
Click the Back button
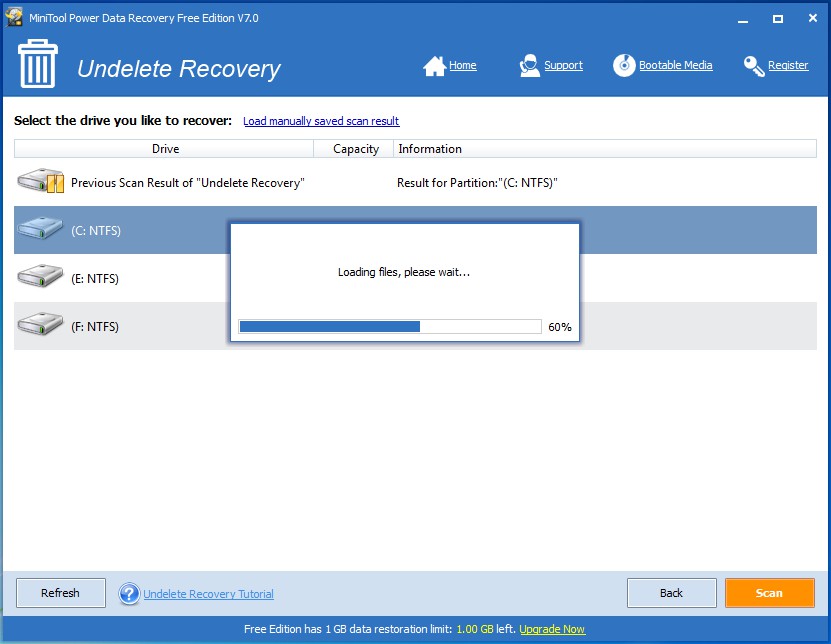[671, 593]
